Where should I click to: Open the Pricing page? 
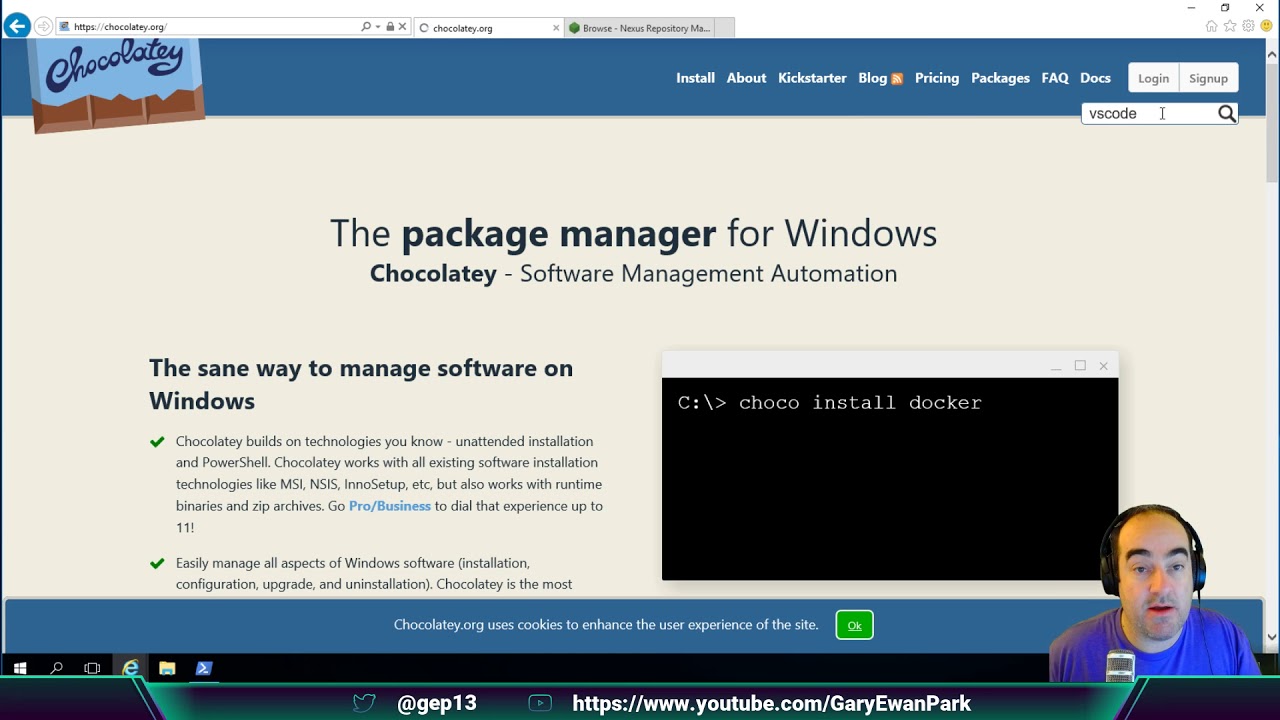tap(937, 78)
